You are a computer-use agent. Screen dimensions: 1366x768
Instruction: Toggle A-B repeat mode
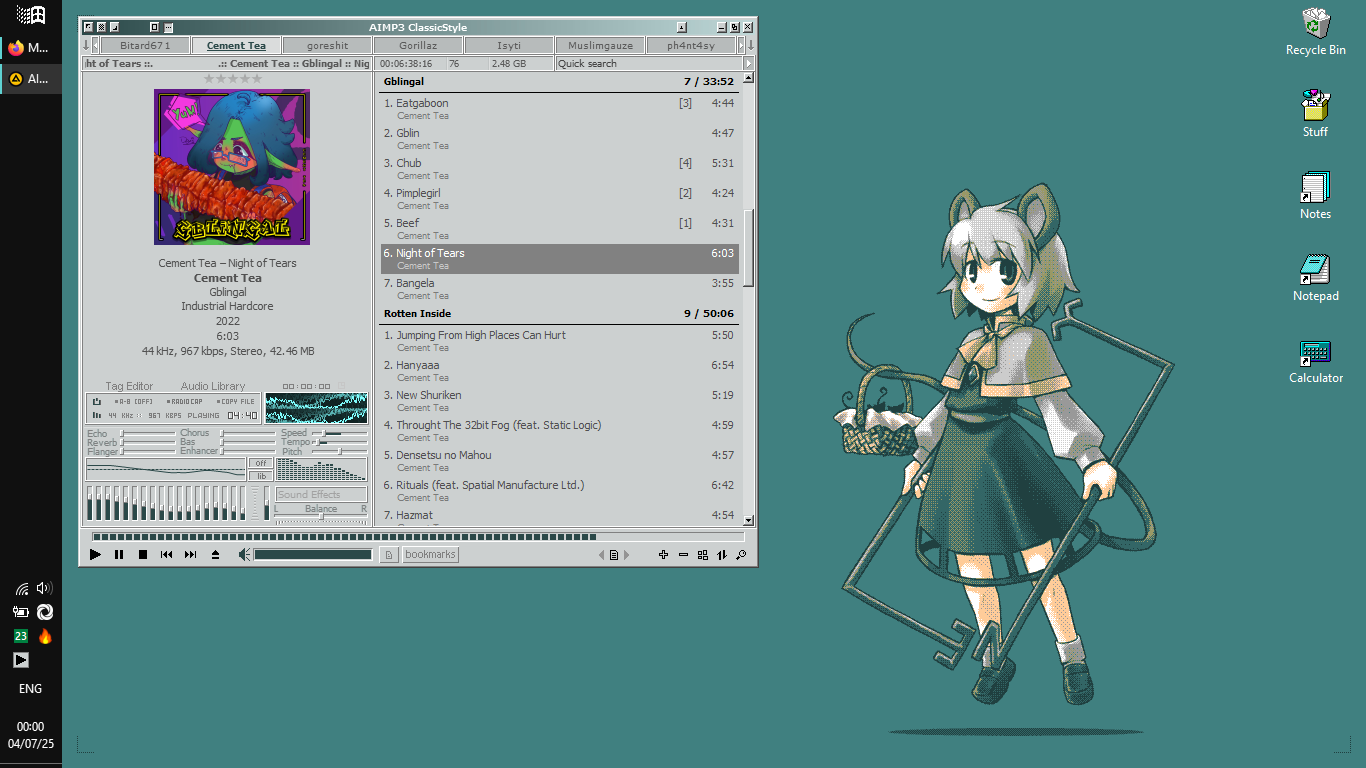click(x=134, y=401)
